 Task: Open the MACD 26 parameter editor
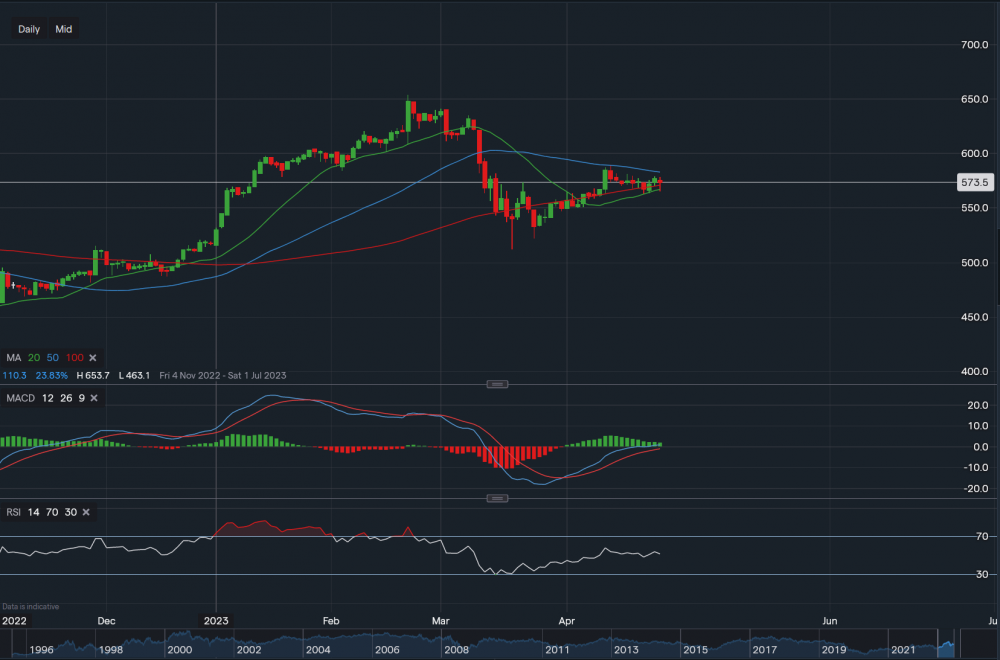coord(65,397)
